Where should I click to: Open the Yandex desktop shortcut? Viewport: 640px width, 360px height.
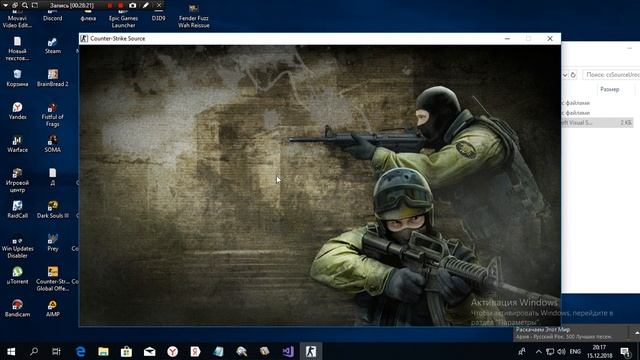coord(17,111)
